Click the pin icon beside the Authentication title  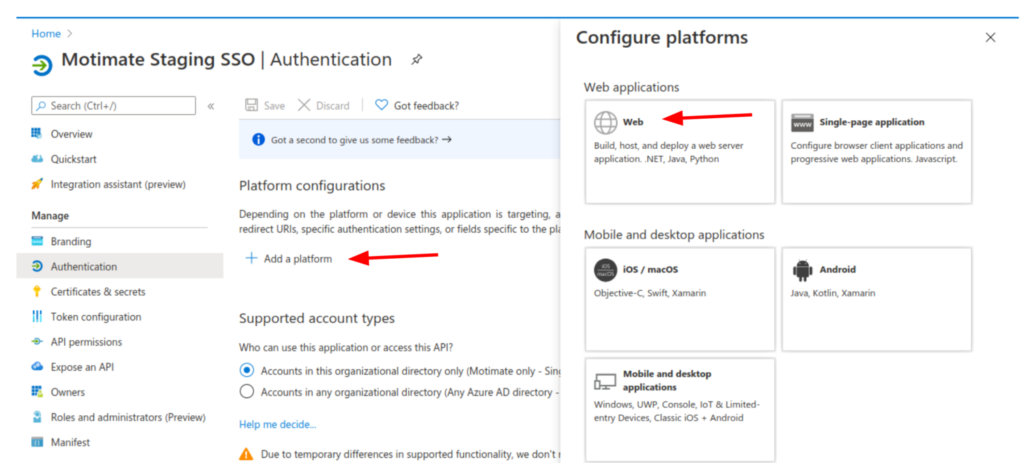(x=416, y=61)
